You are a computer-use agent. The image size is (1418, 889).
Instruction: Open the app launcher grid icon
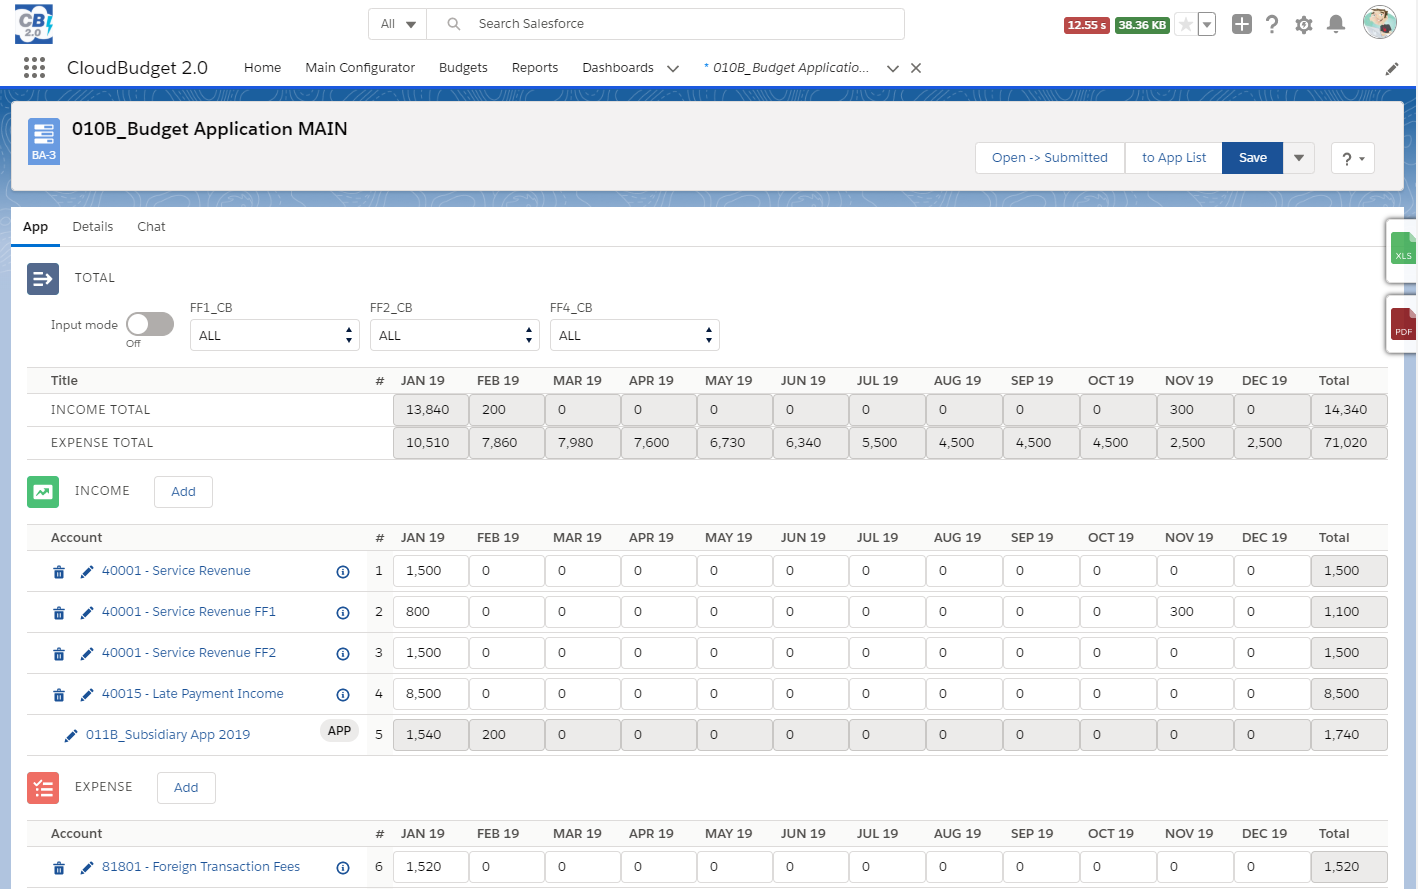click(34, 67)
